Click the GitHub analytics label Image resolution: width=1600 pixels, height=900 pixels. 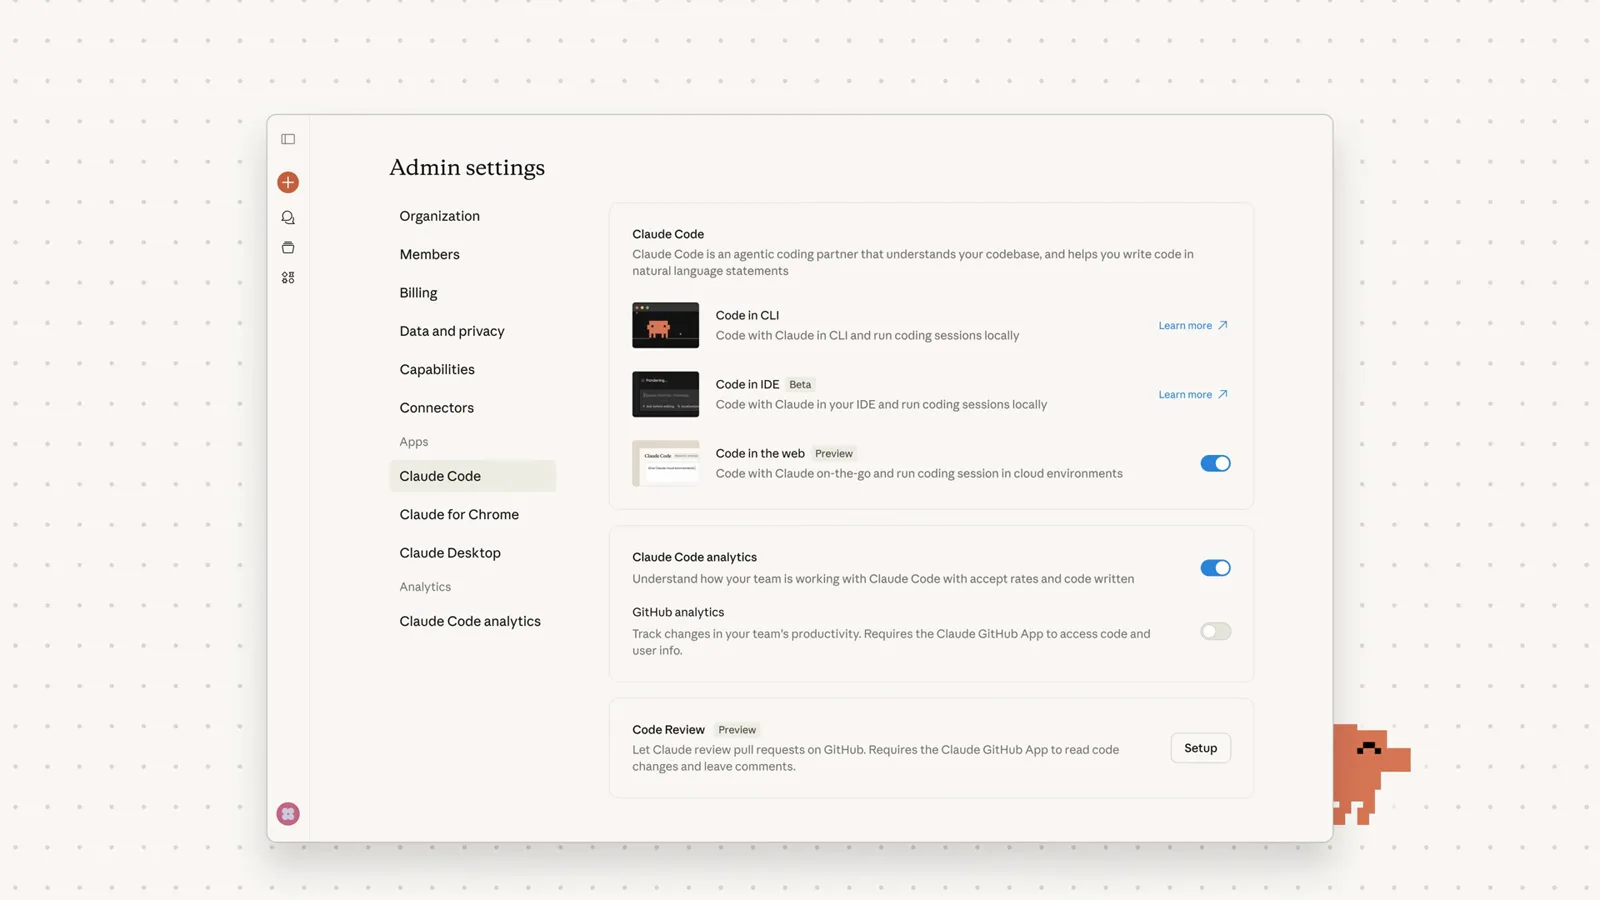coord(678,612)
